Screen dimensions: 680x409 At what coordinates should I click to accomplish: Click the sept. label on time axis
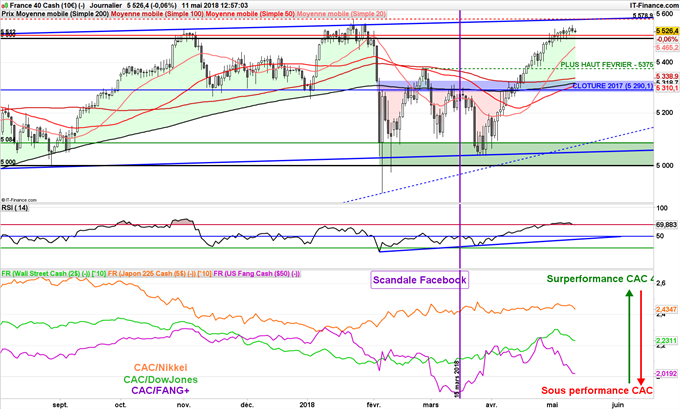pyautogui.click(x=60, y=405)
